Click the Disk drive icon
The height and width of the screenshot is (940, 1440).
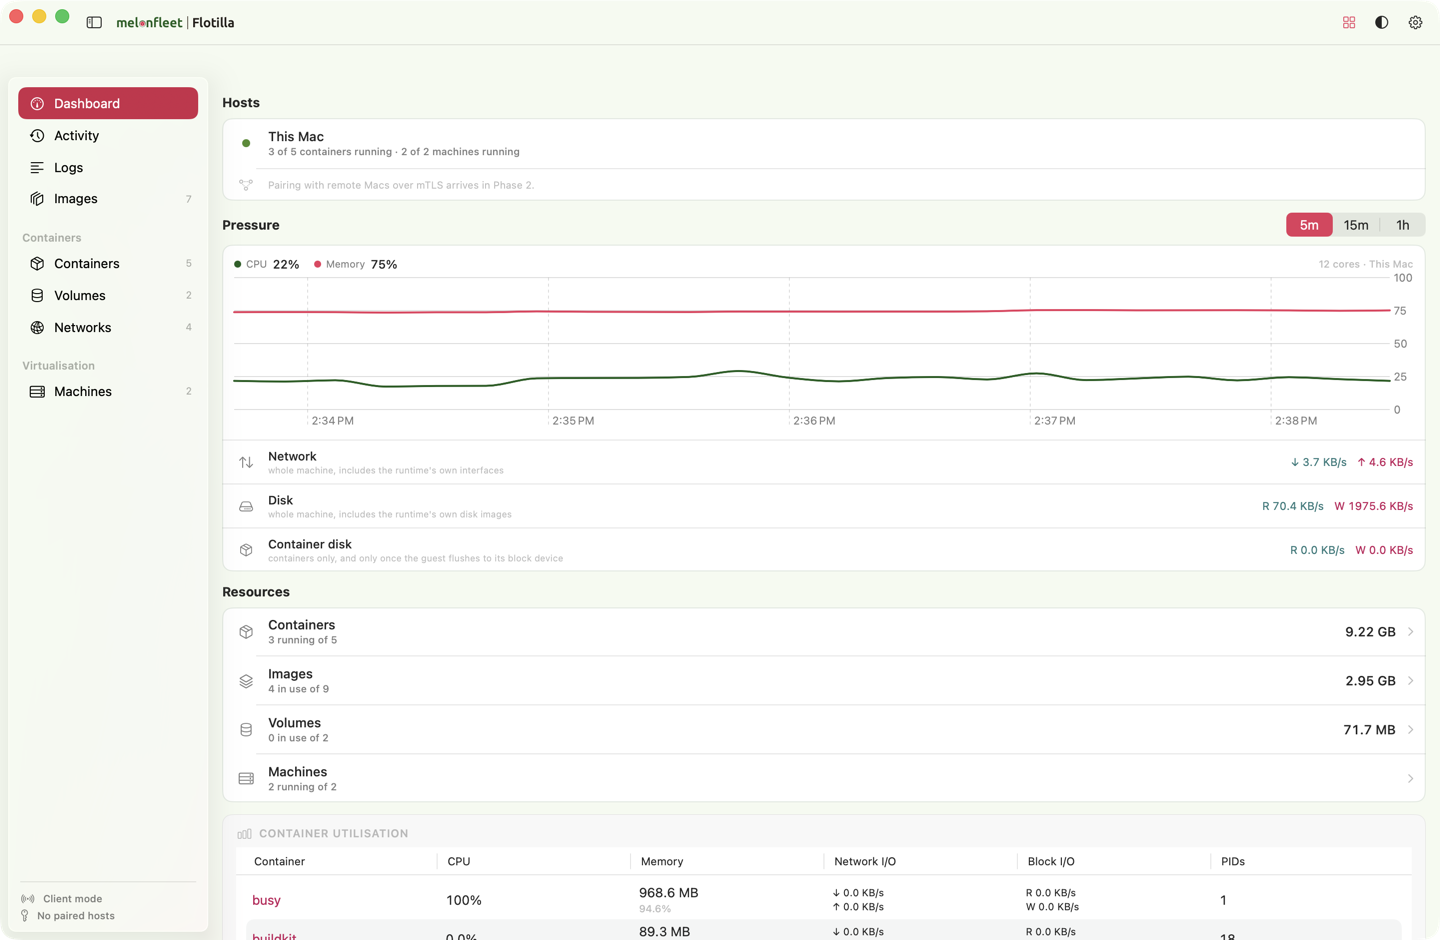coord(246,507)
